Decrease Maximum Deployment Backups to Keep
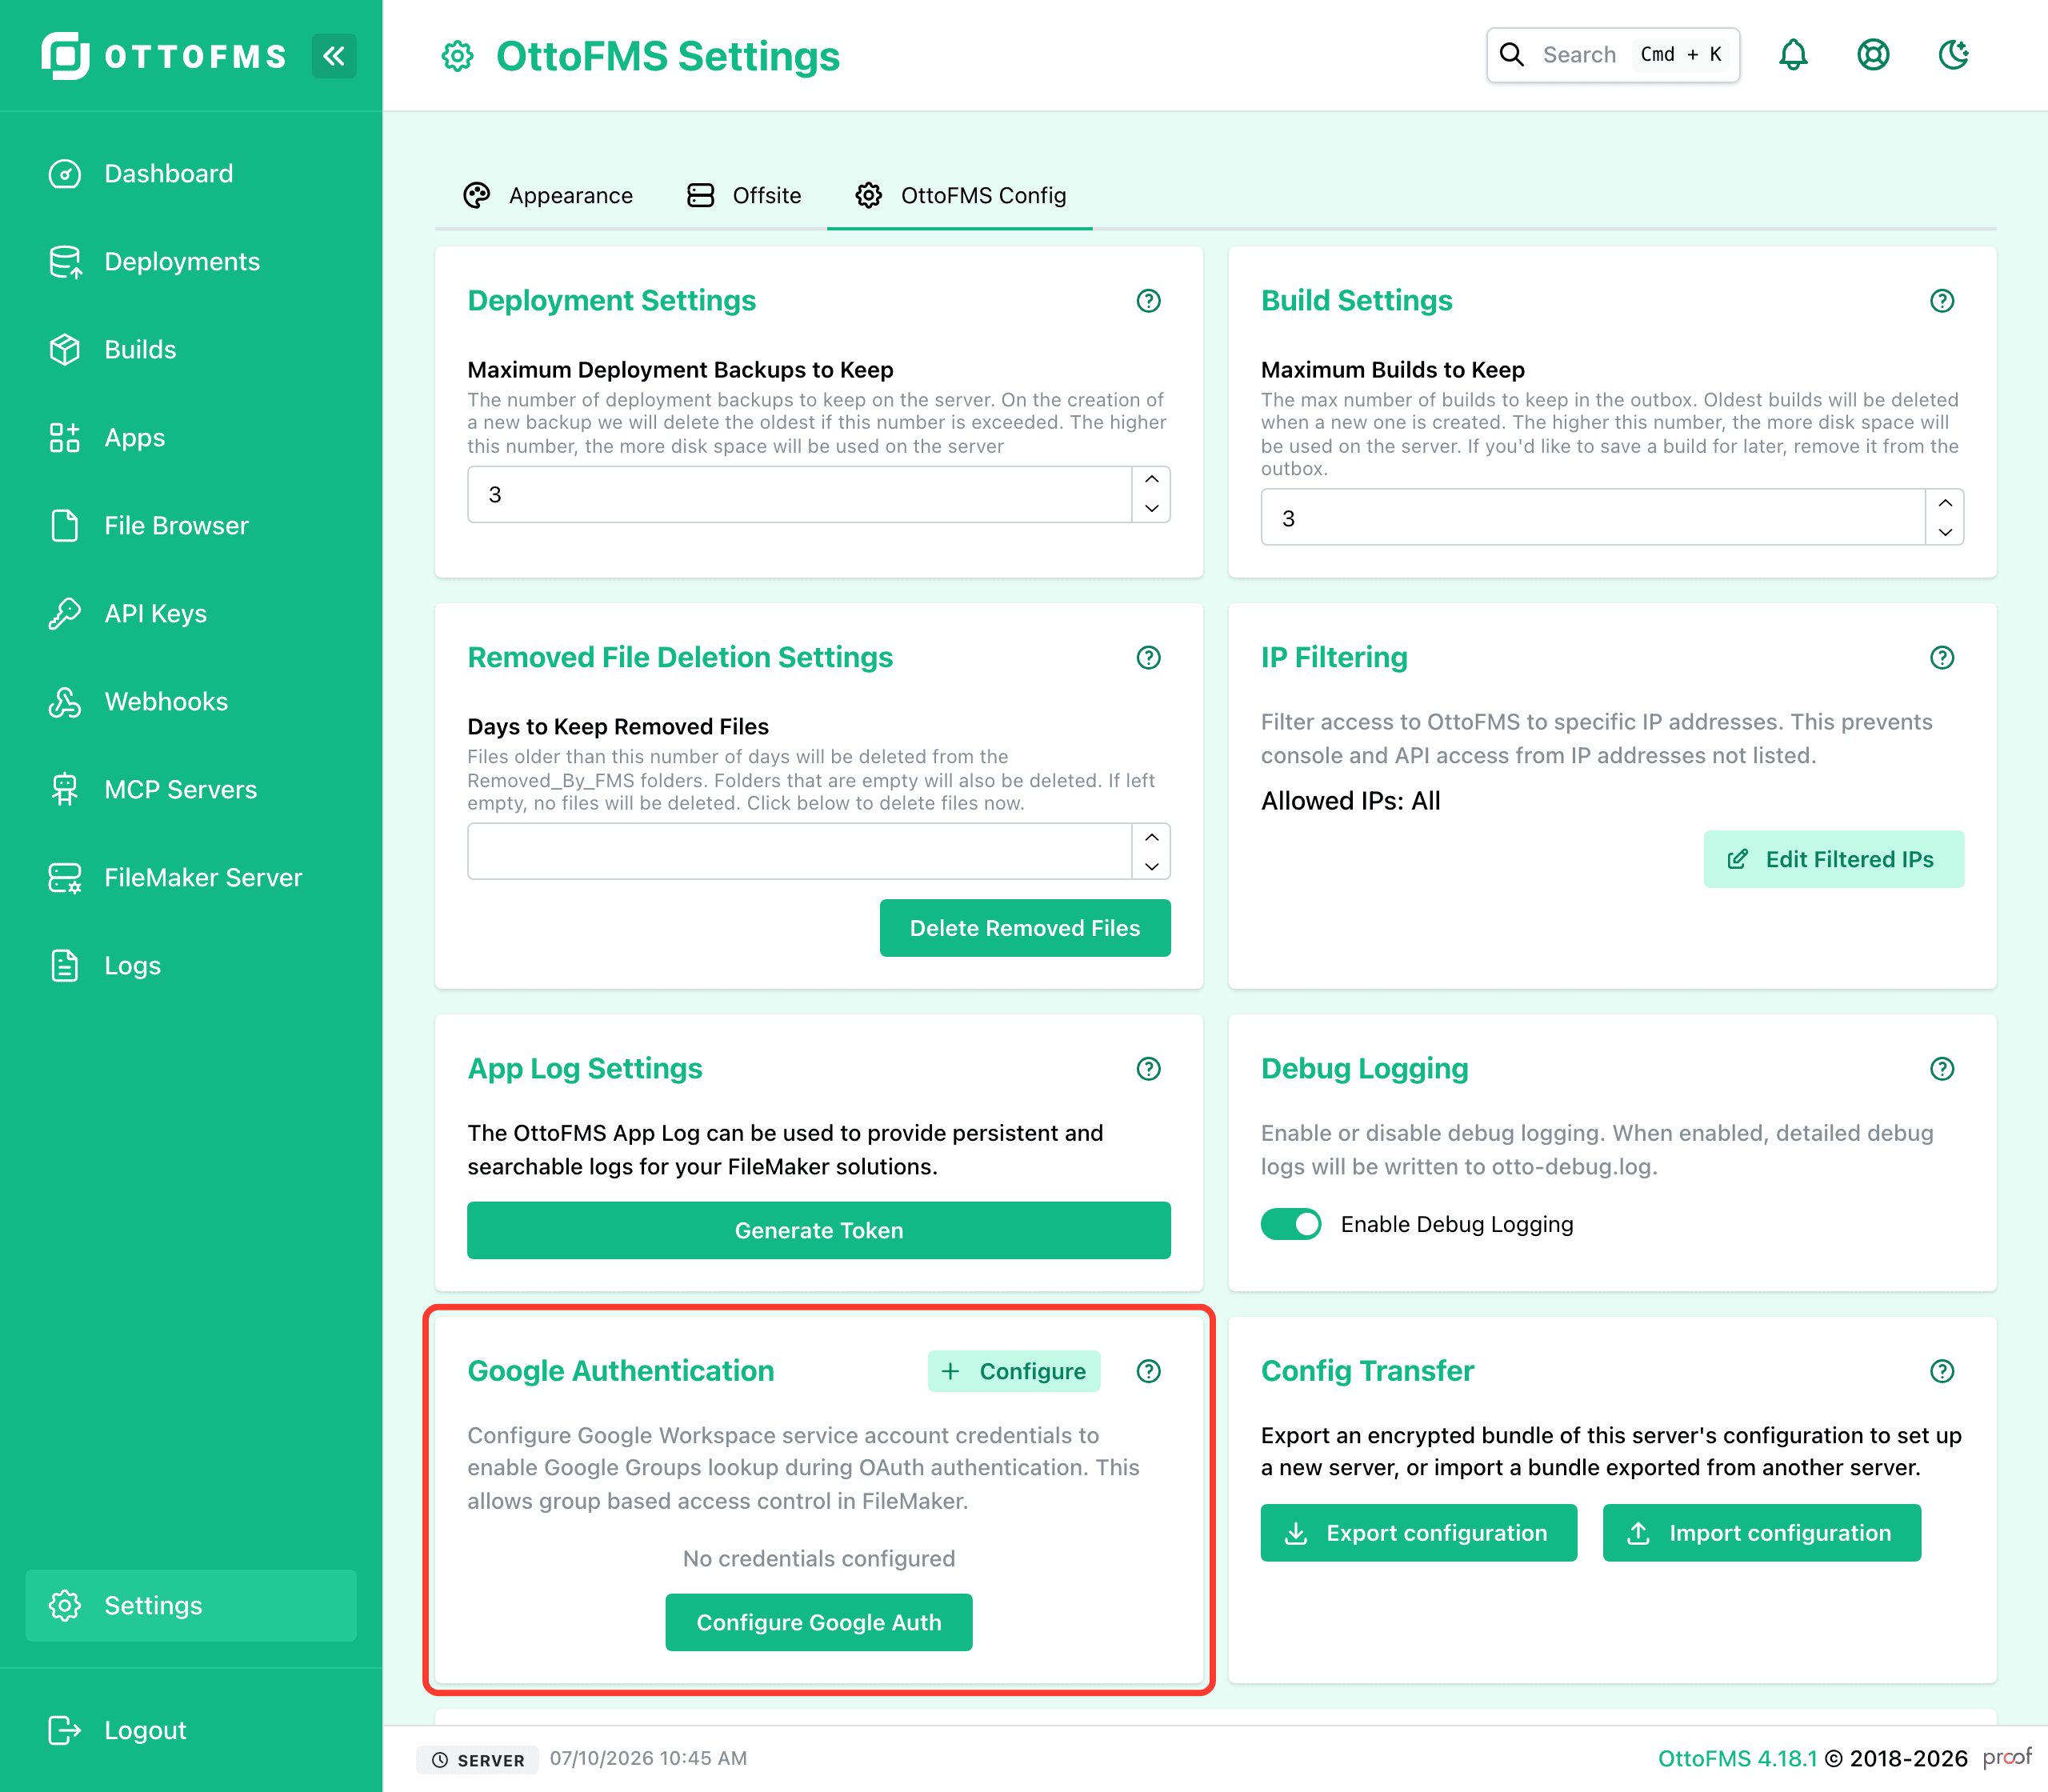 1152,508
